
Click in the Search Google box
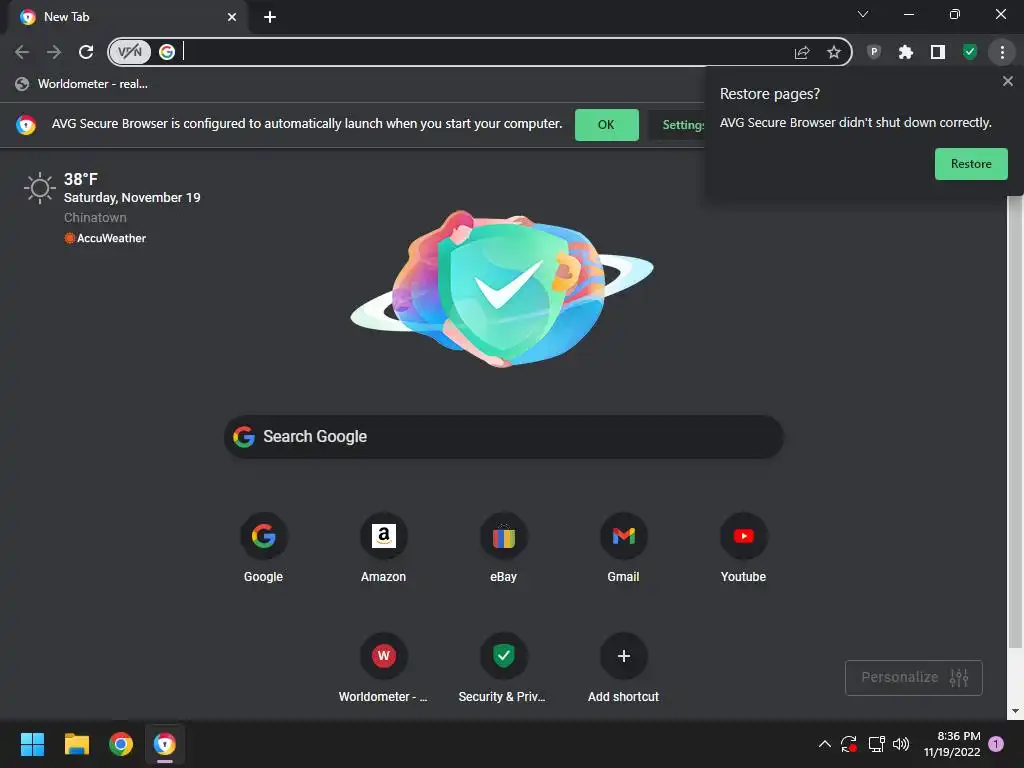point(504,436)
